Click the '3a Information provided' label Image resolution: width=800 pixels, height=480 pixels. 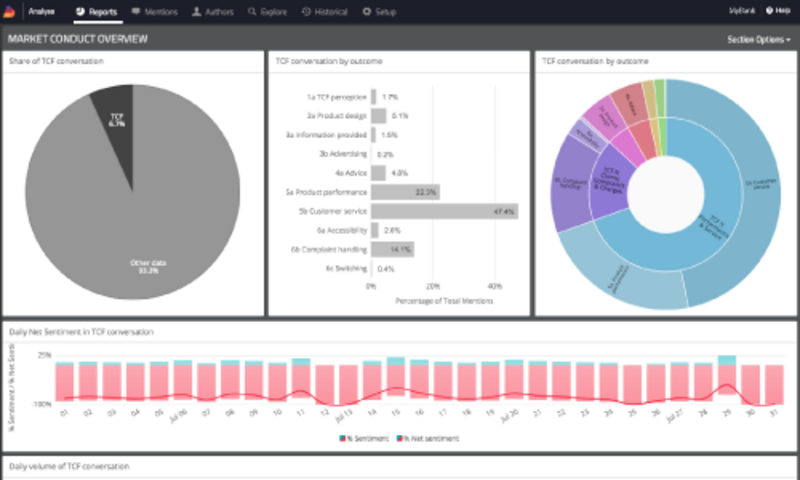point(326,135)
